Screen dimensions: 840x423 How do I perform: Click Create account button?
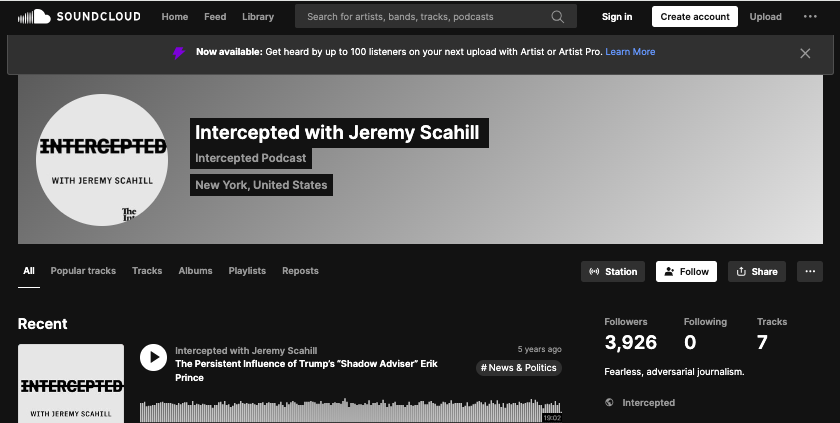pos(694,17)
